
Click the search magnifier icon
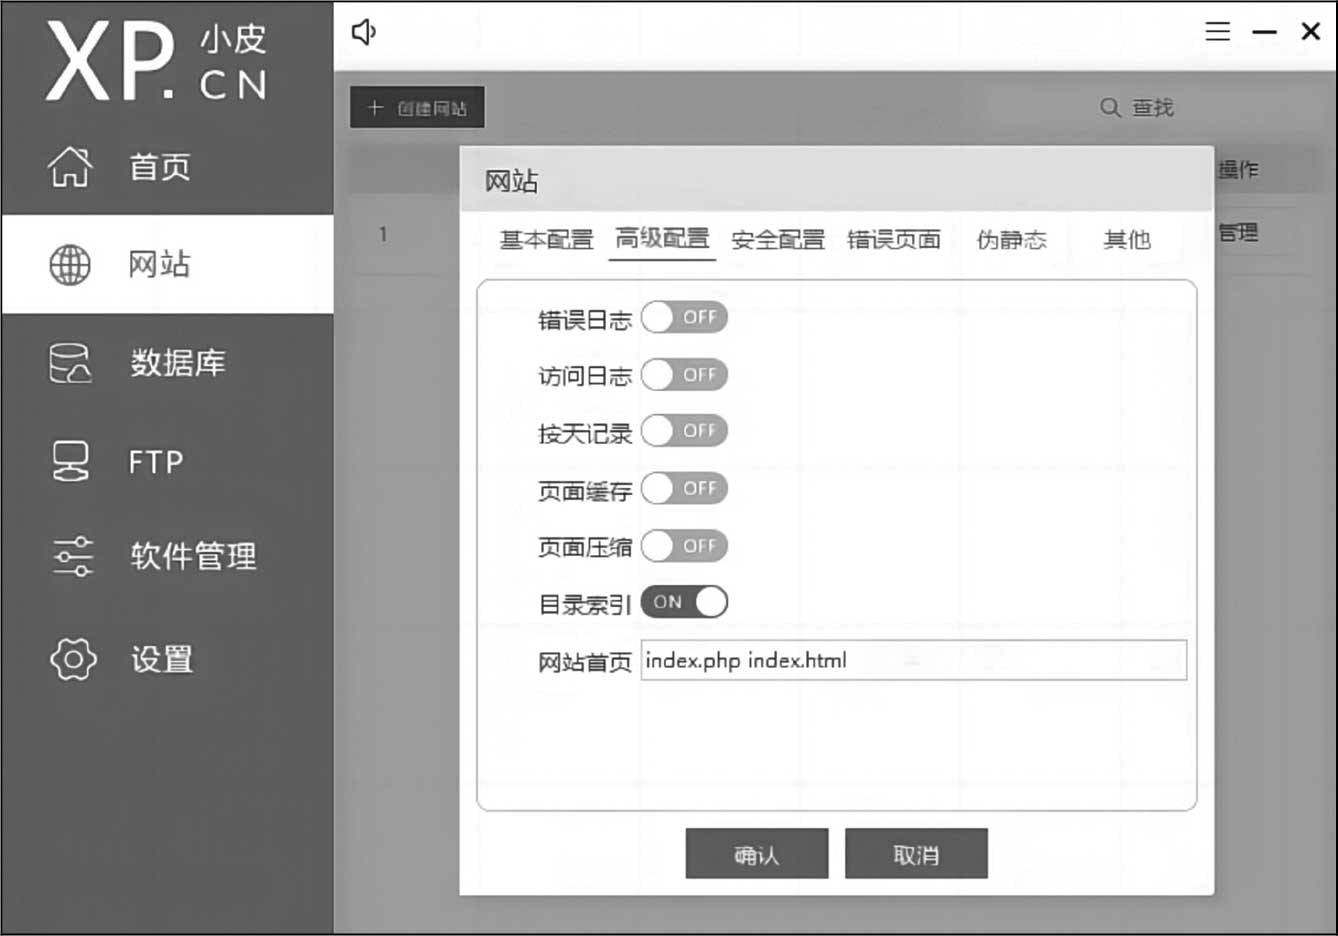click(1110, 107)
